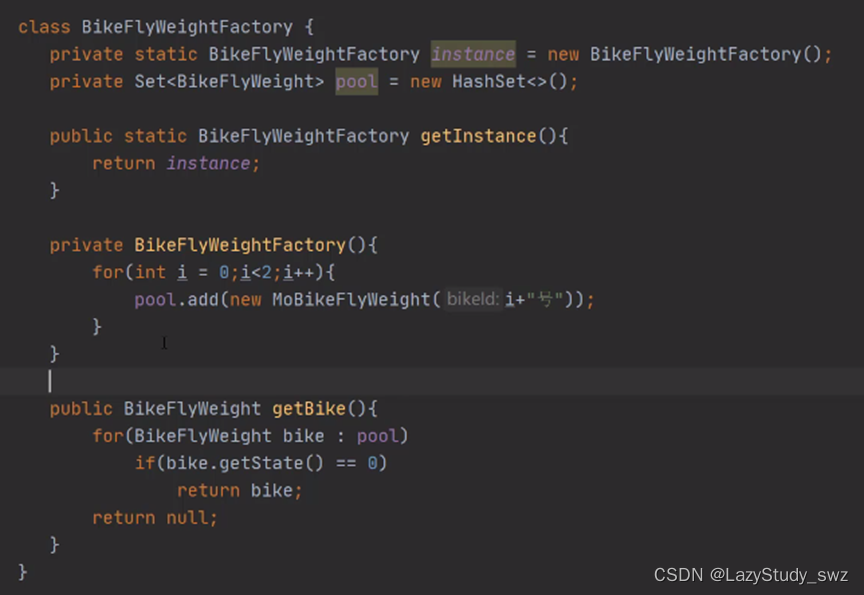Click the private constructor BikeFlyWeightFactory name
The image size is (864, 595).
coord(240,245)
